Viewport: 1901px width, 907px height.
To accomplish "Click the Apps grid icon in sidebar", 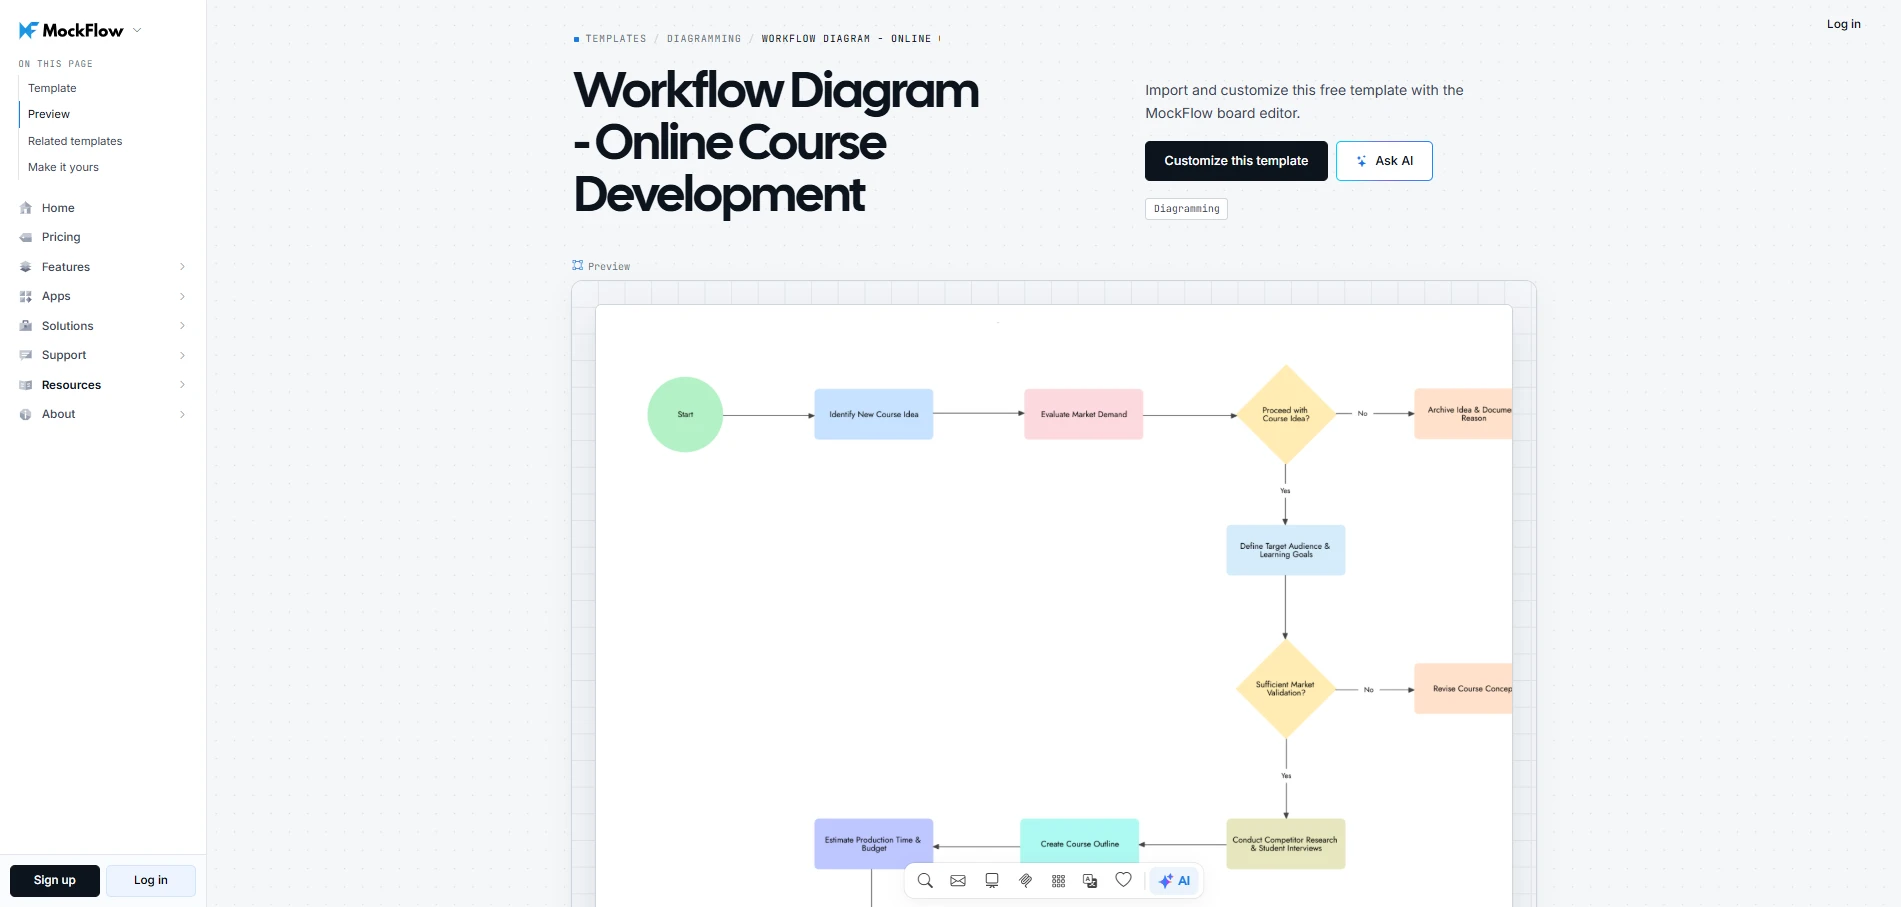I will pos(26,296).
